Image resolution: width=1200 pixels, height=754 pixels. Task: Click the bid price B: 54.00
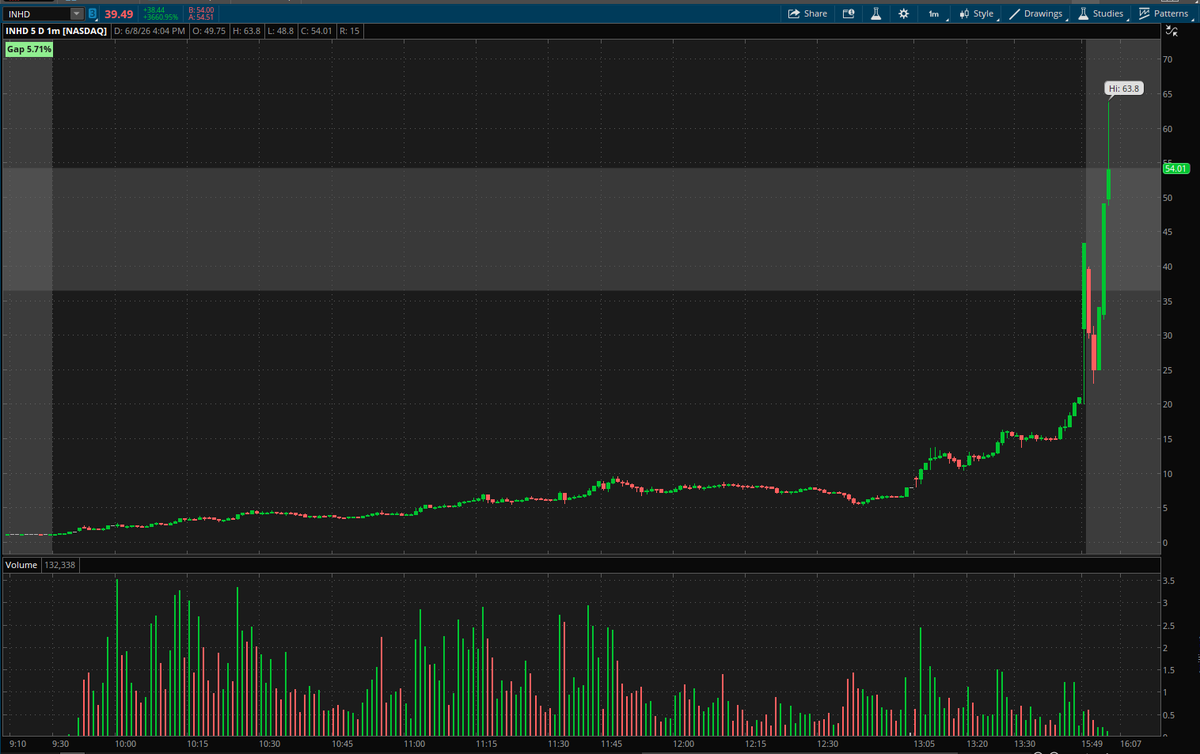pyautogui.click(x=201, y=10)
